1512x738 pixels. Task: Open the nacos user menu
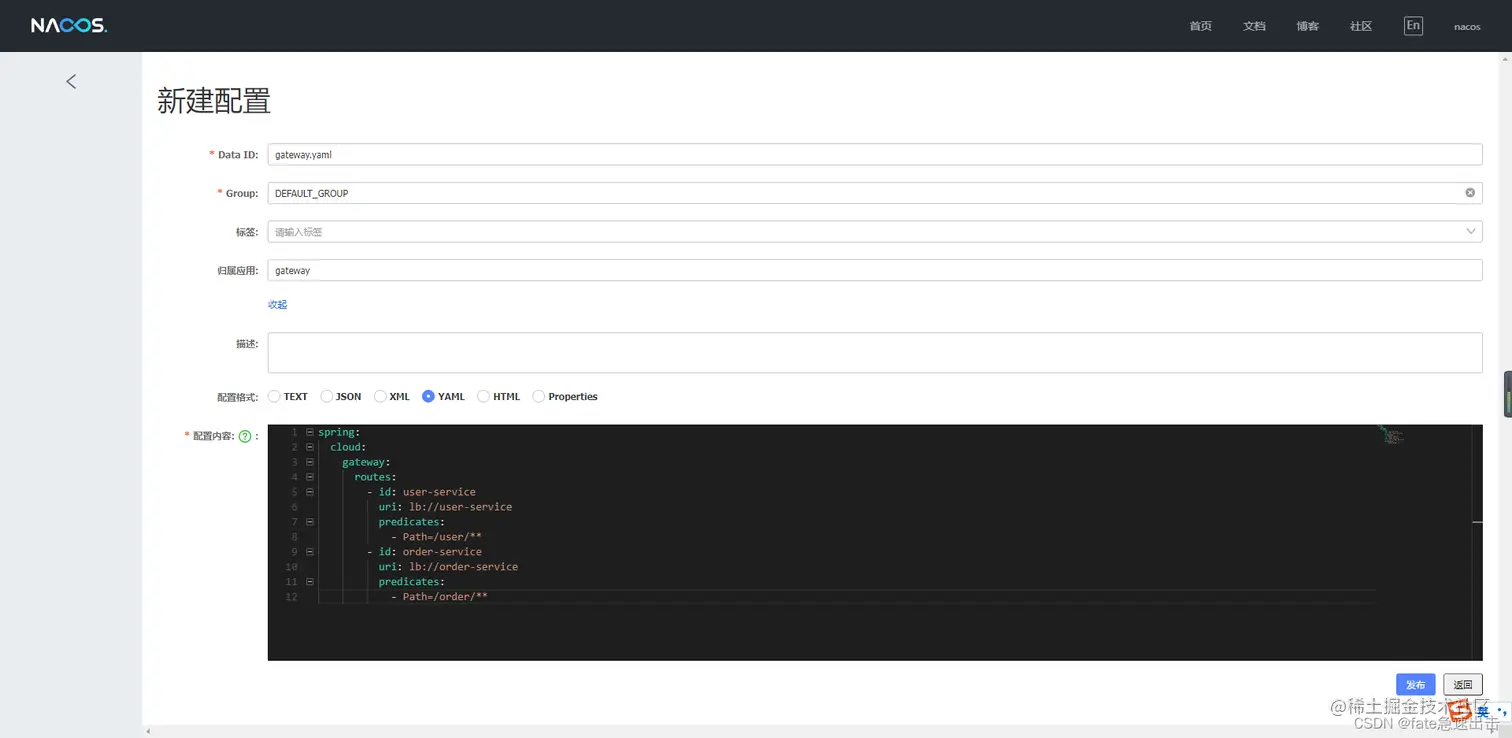coord(1467,27)
